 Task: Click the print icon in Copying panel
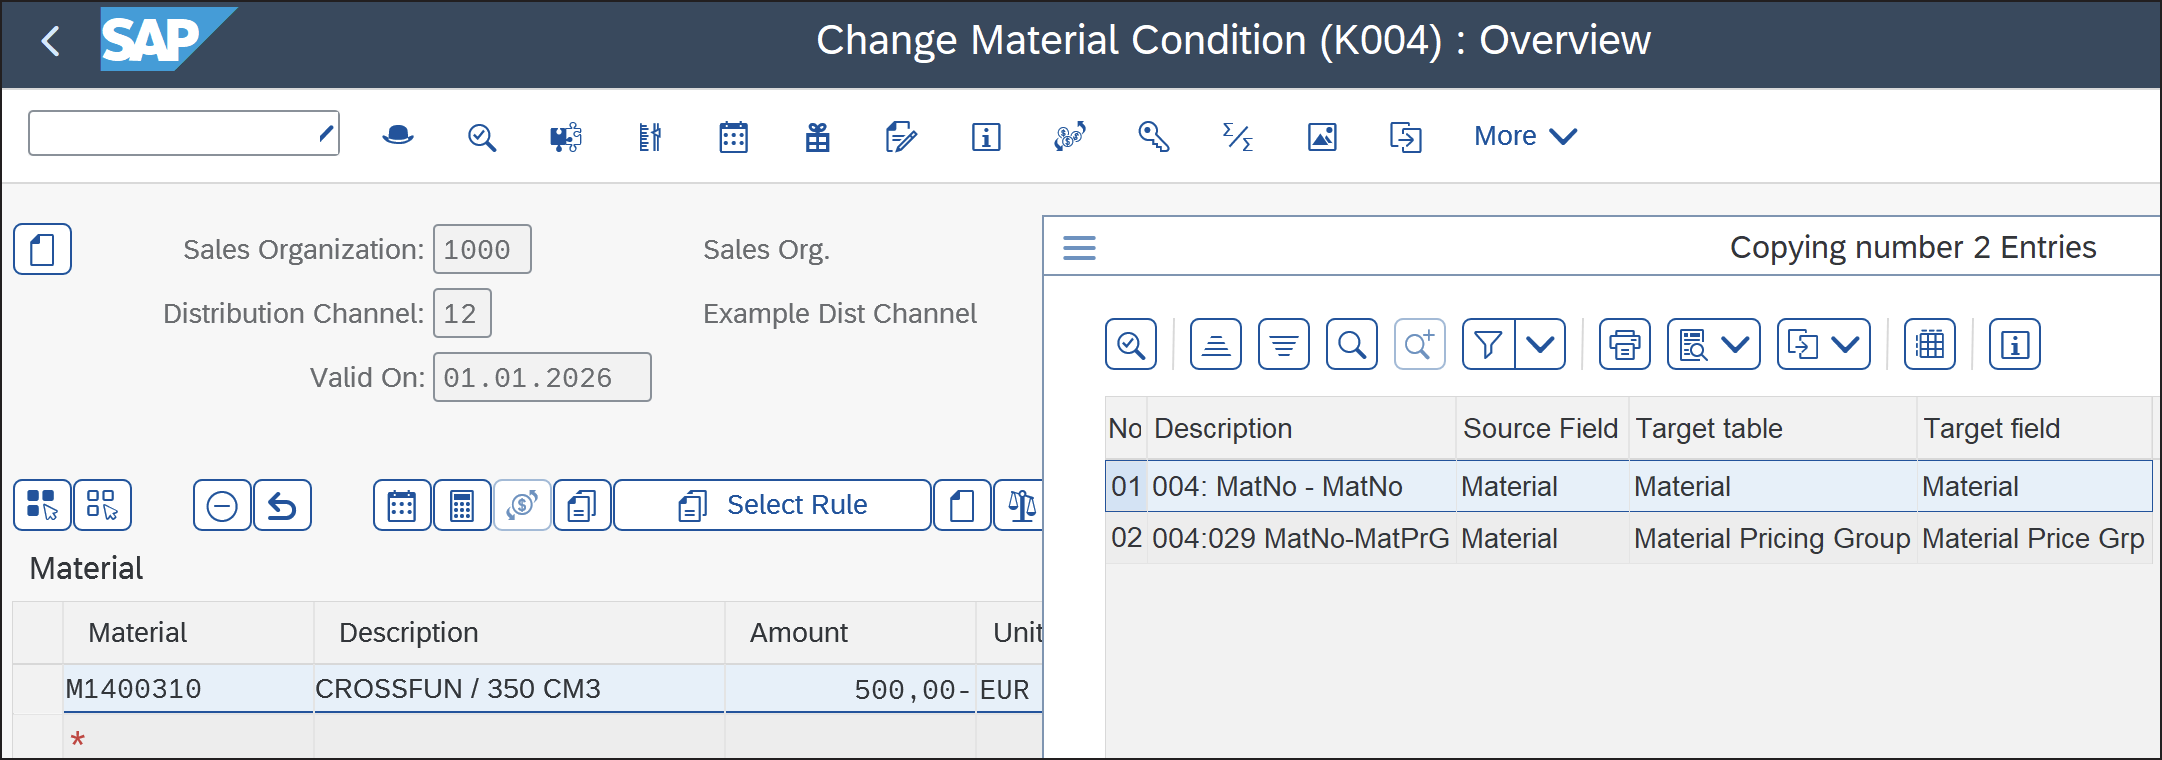click(1624, 345)
